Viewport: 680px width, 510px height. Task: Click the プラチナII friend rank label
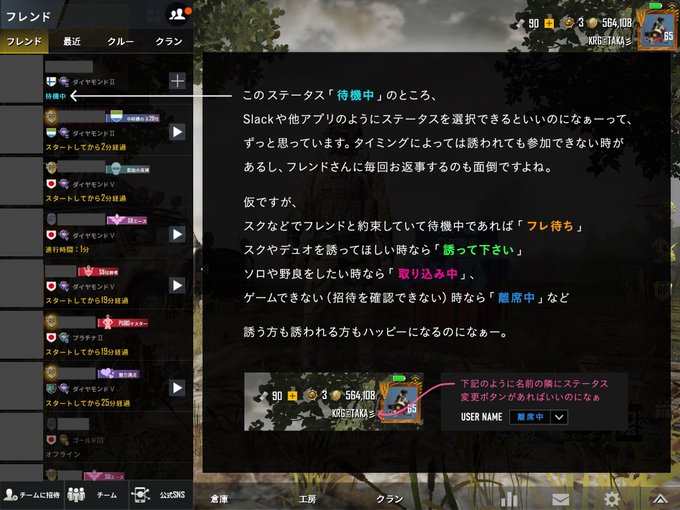[88, 338]
